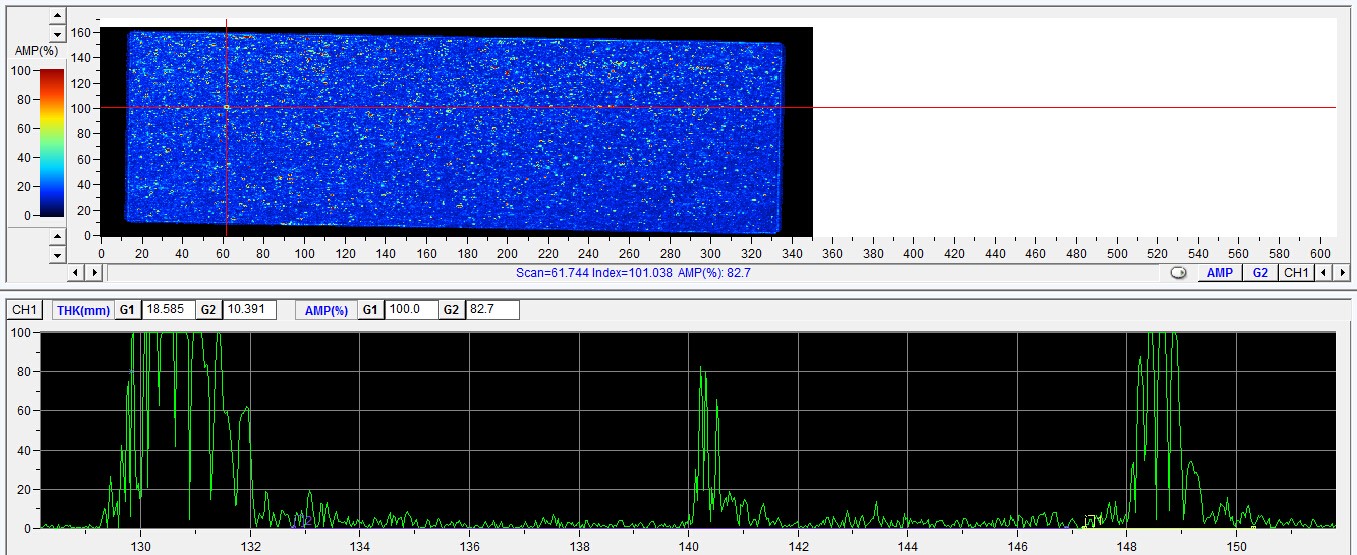
Task: Click the up arrow below the colorbar
Action: (57, 237)
